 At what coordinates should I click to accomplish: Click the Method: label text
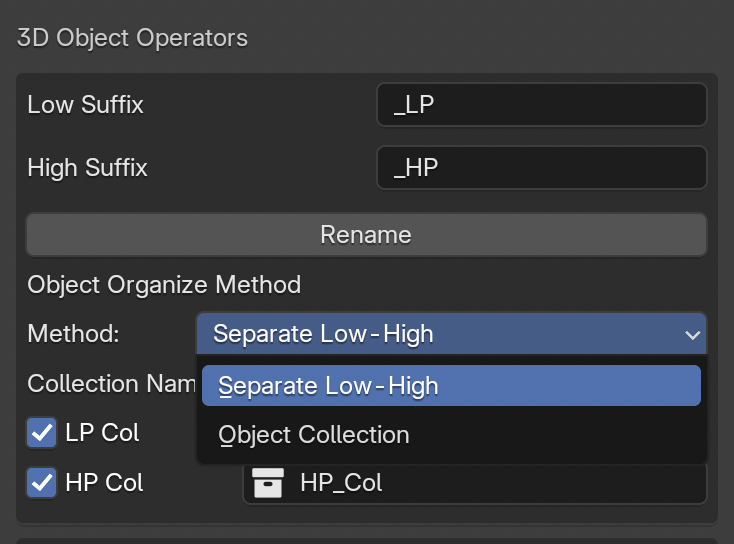point(73,334)
